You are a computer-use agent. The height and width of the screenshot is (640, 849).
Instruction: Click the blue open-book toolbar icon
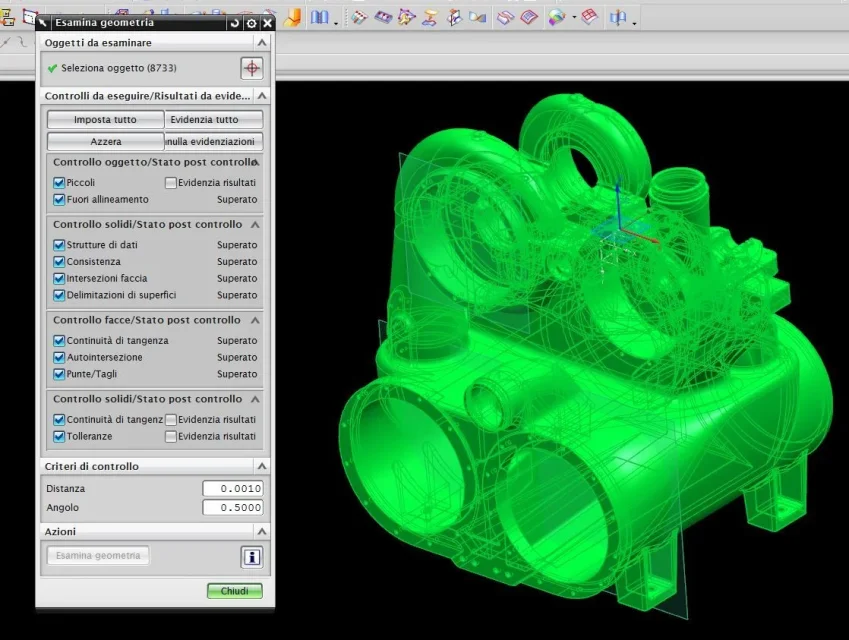pyautogui.click(x=319, y=17)
